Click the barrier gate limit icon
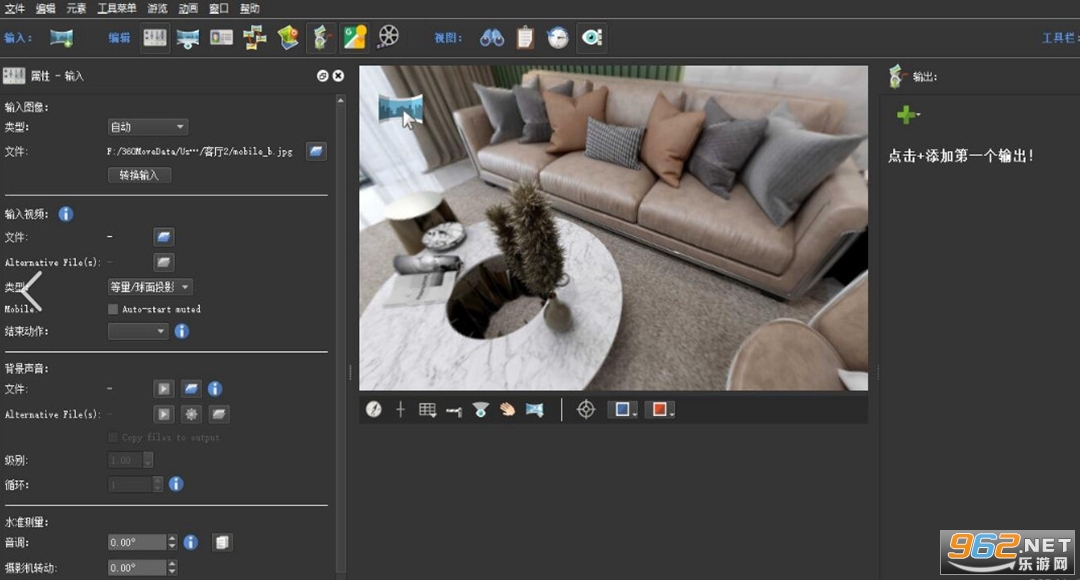The height and width of the screenshot is (580, 1080). [454, 411]
